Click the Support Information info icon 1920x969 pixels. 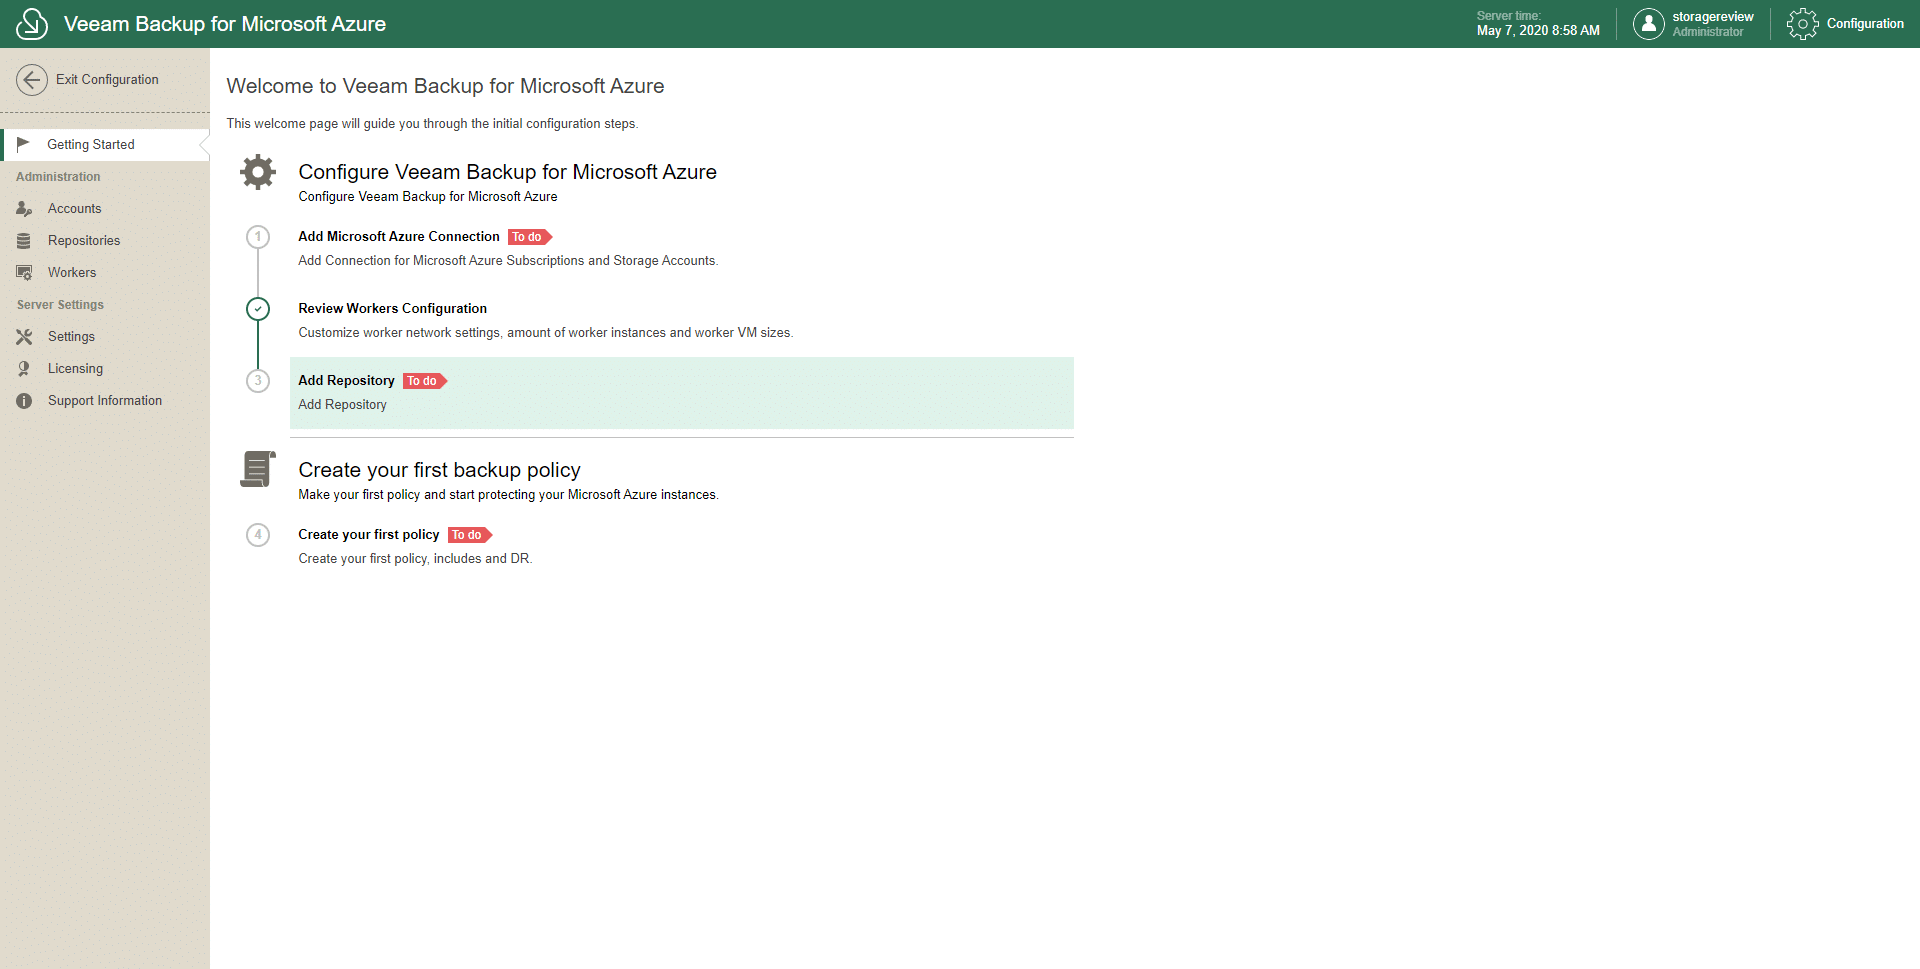pyautogui.click(x=24, y=400)
